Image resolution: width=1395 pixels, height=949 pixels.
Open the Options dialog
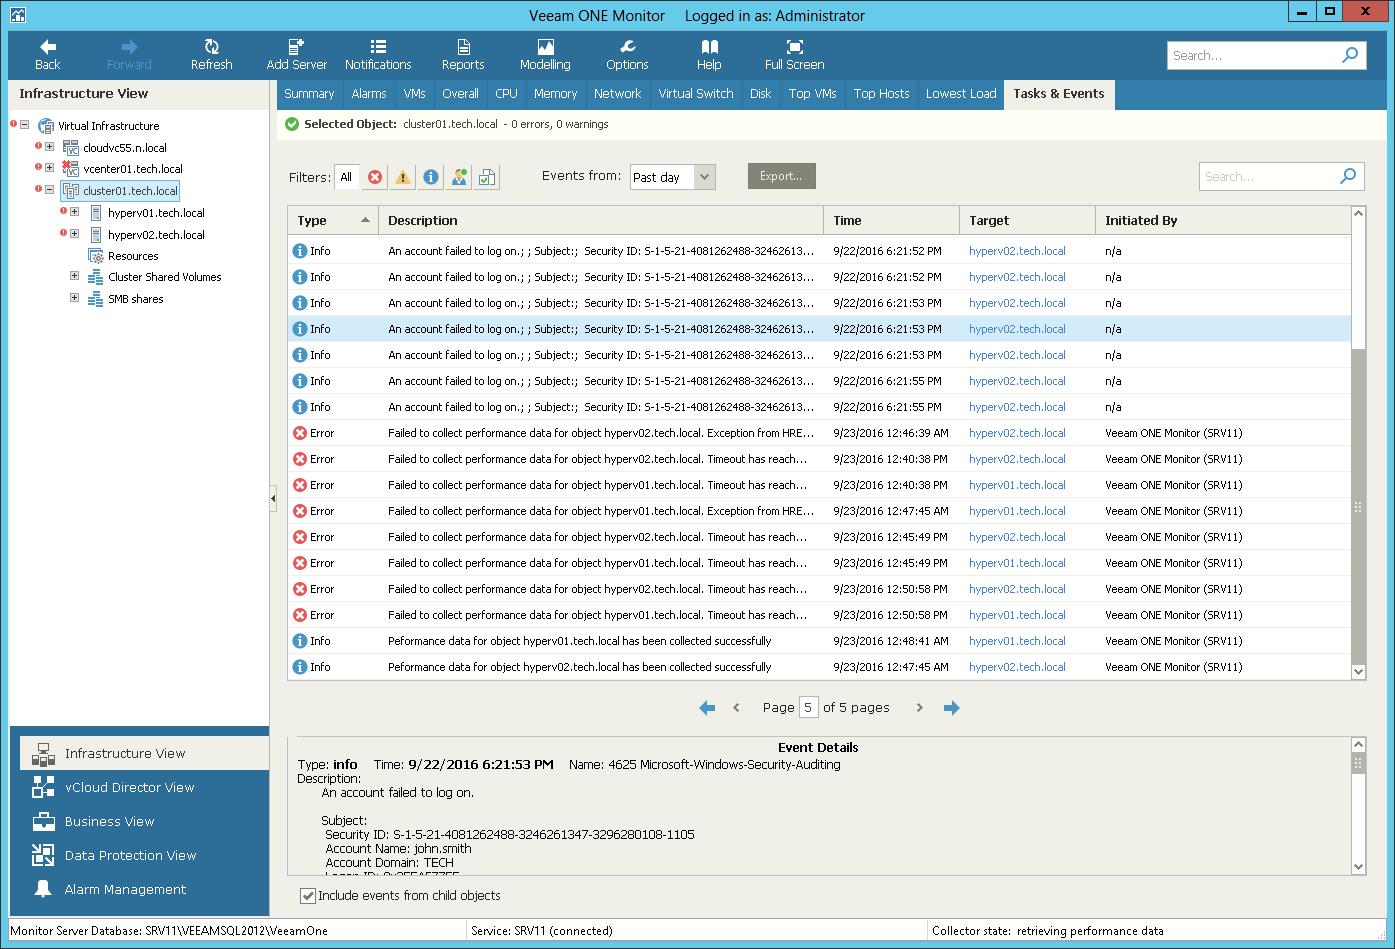pyautogui.click(x=627, y=55)
